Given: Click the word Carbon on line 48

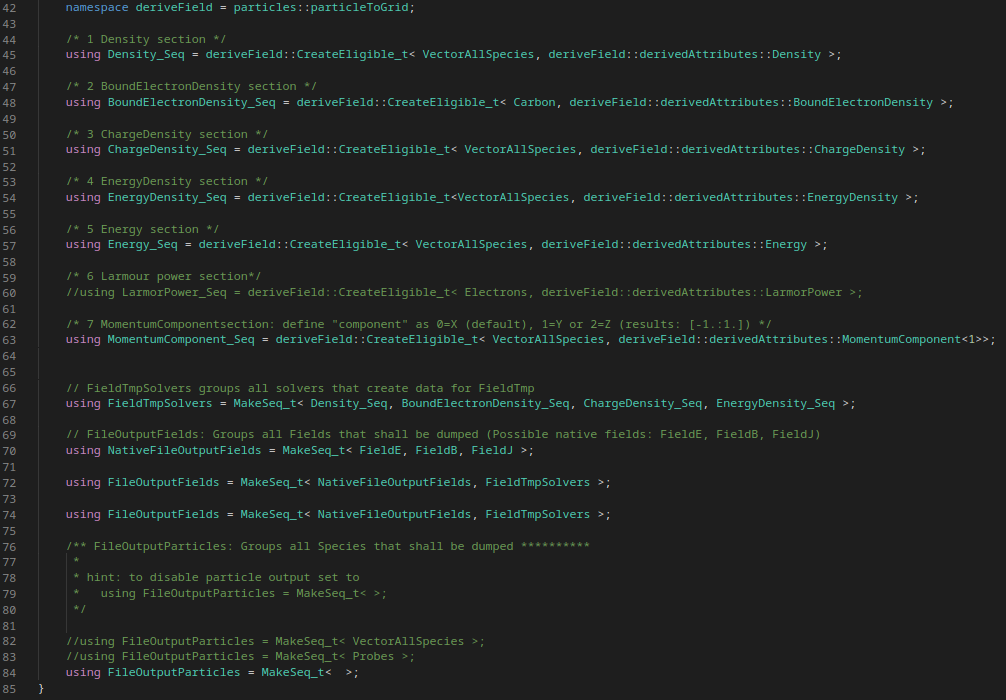Looking at the screenshot, I should (536, 101).
